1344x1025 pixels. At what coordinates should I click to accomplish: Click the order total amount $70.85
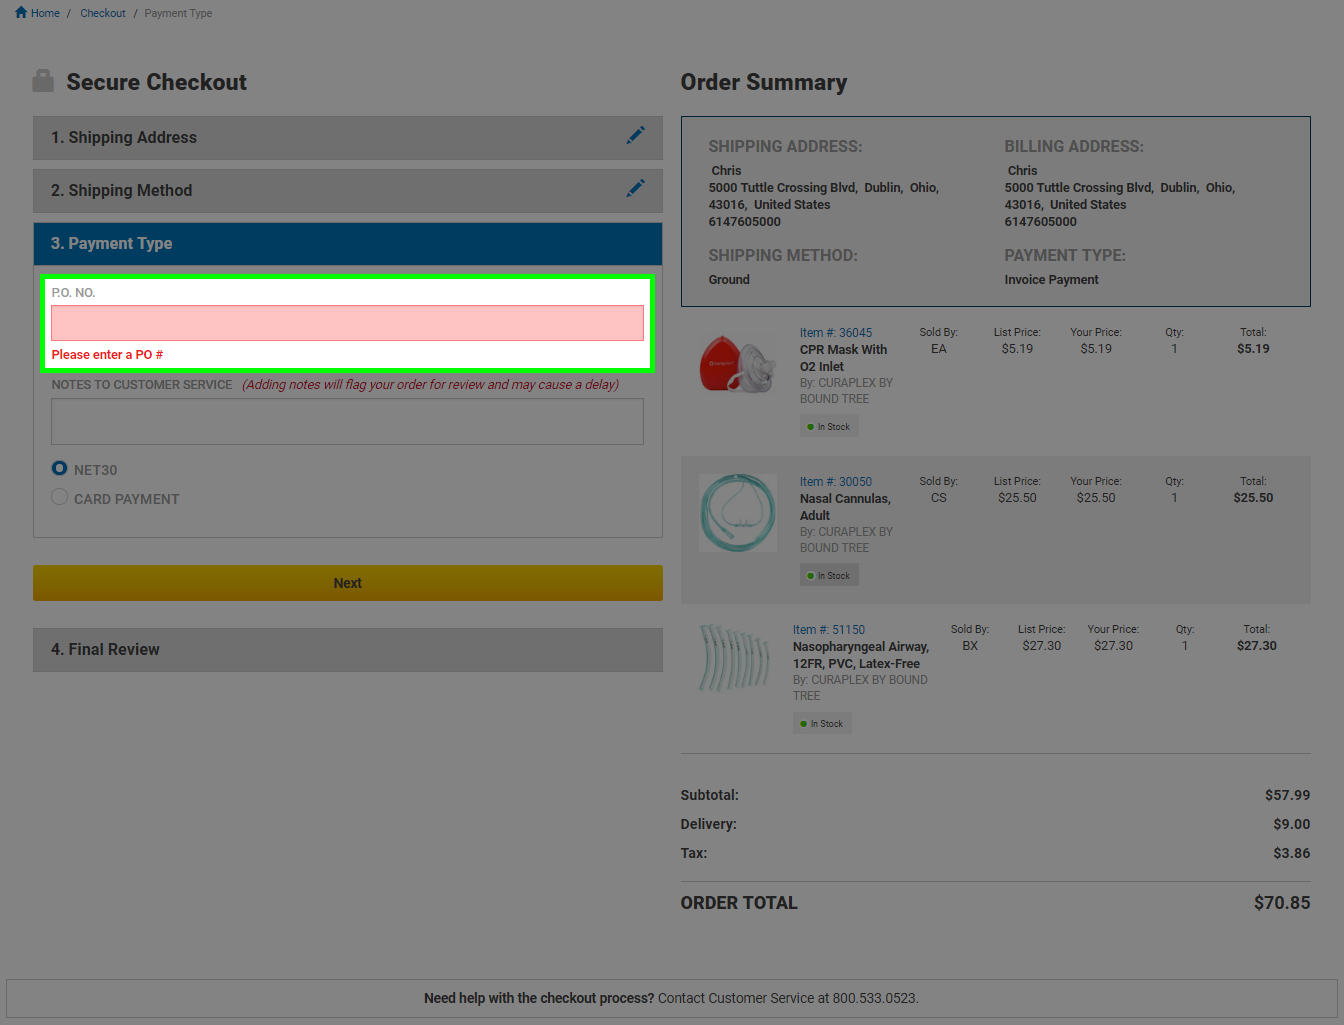pyautogui.click(x=1282, y=903)
